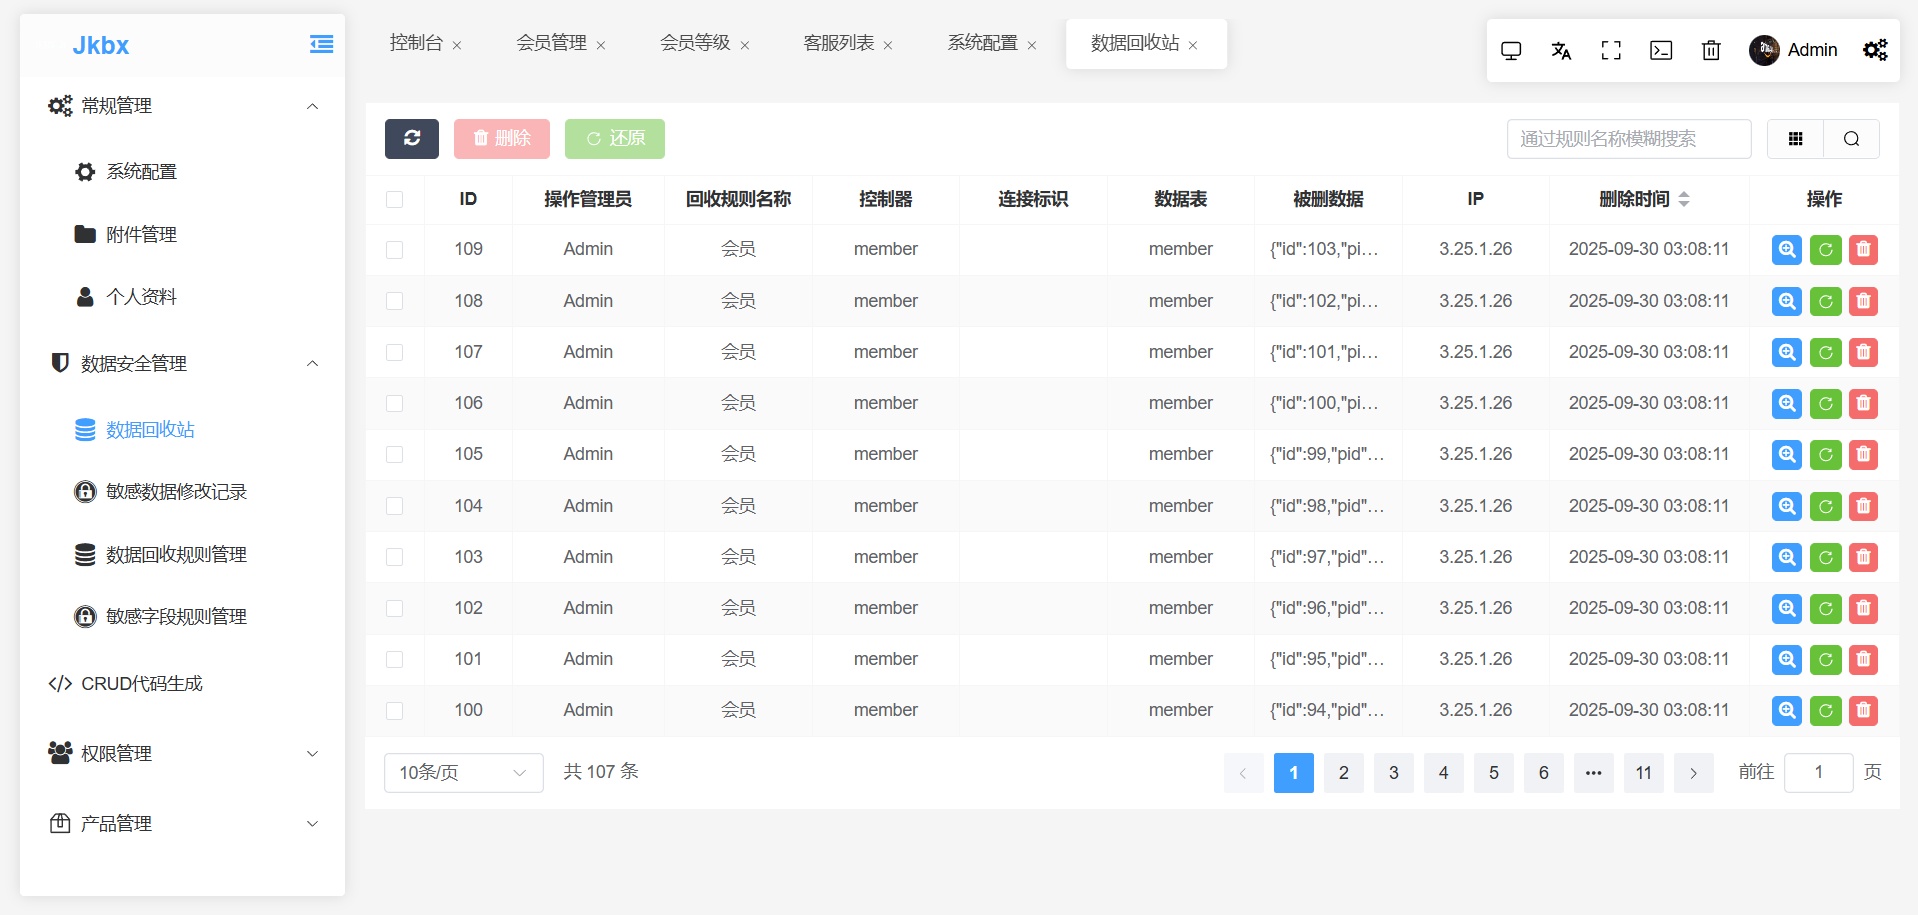Open the terminal icon in header

click(x=1661, y=50)
